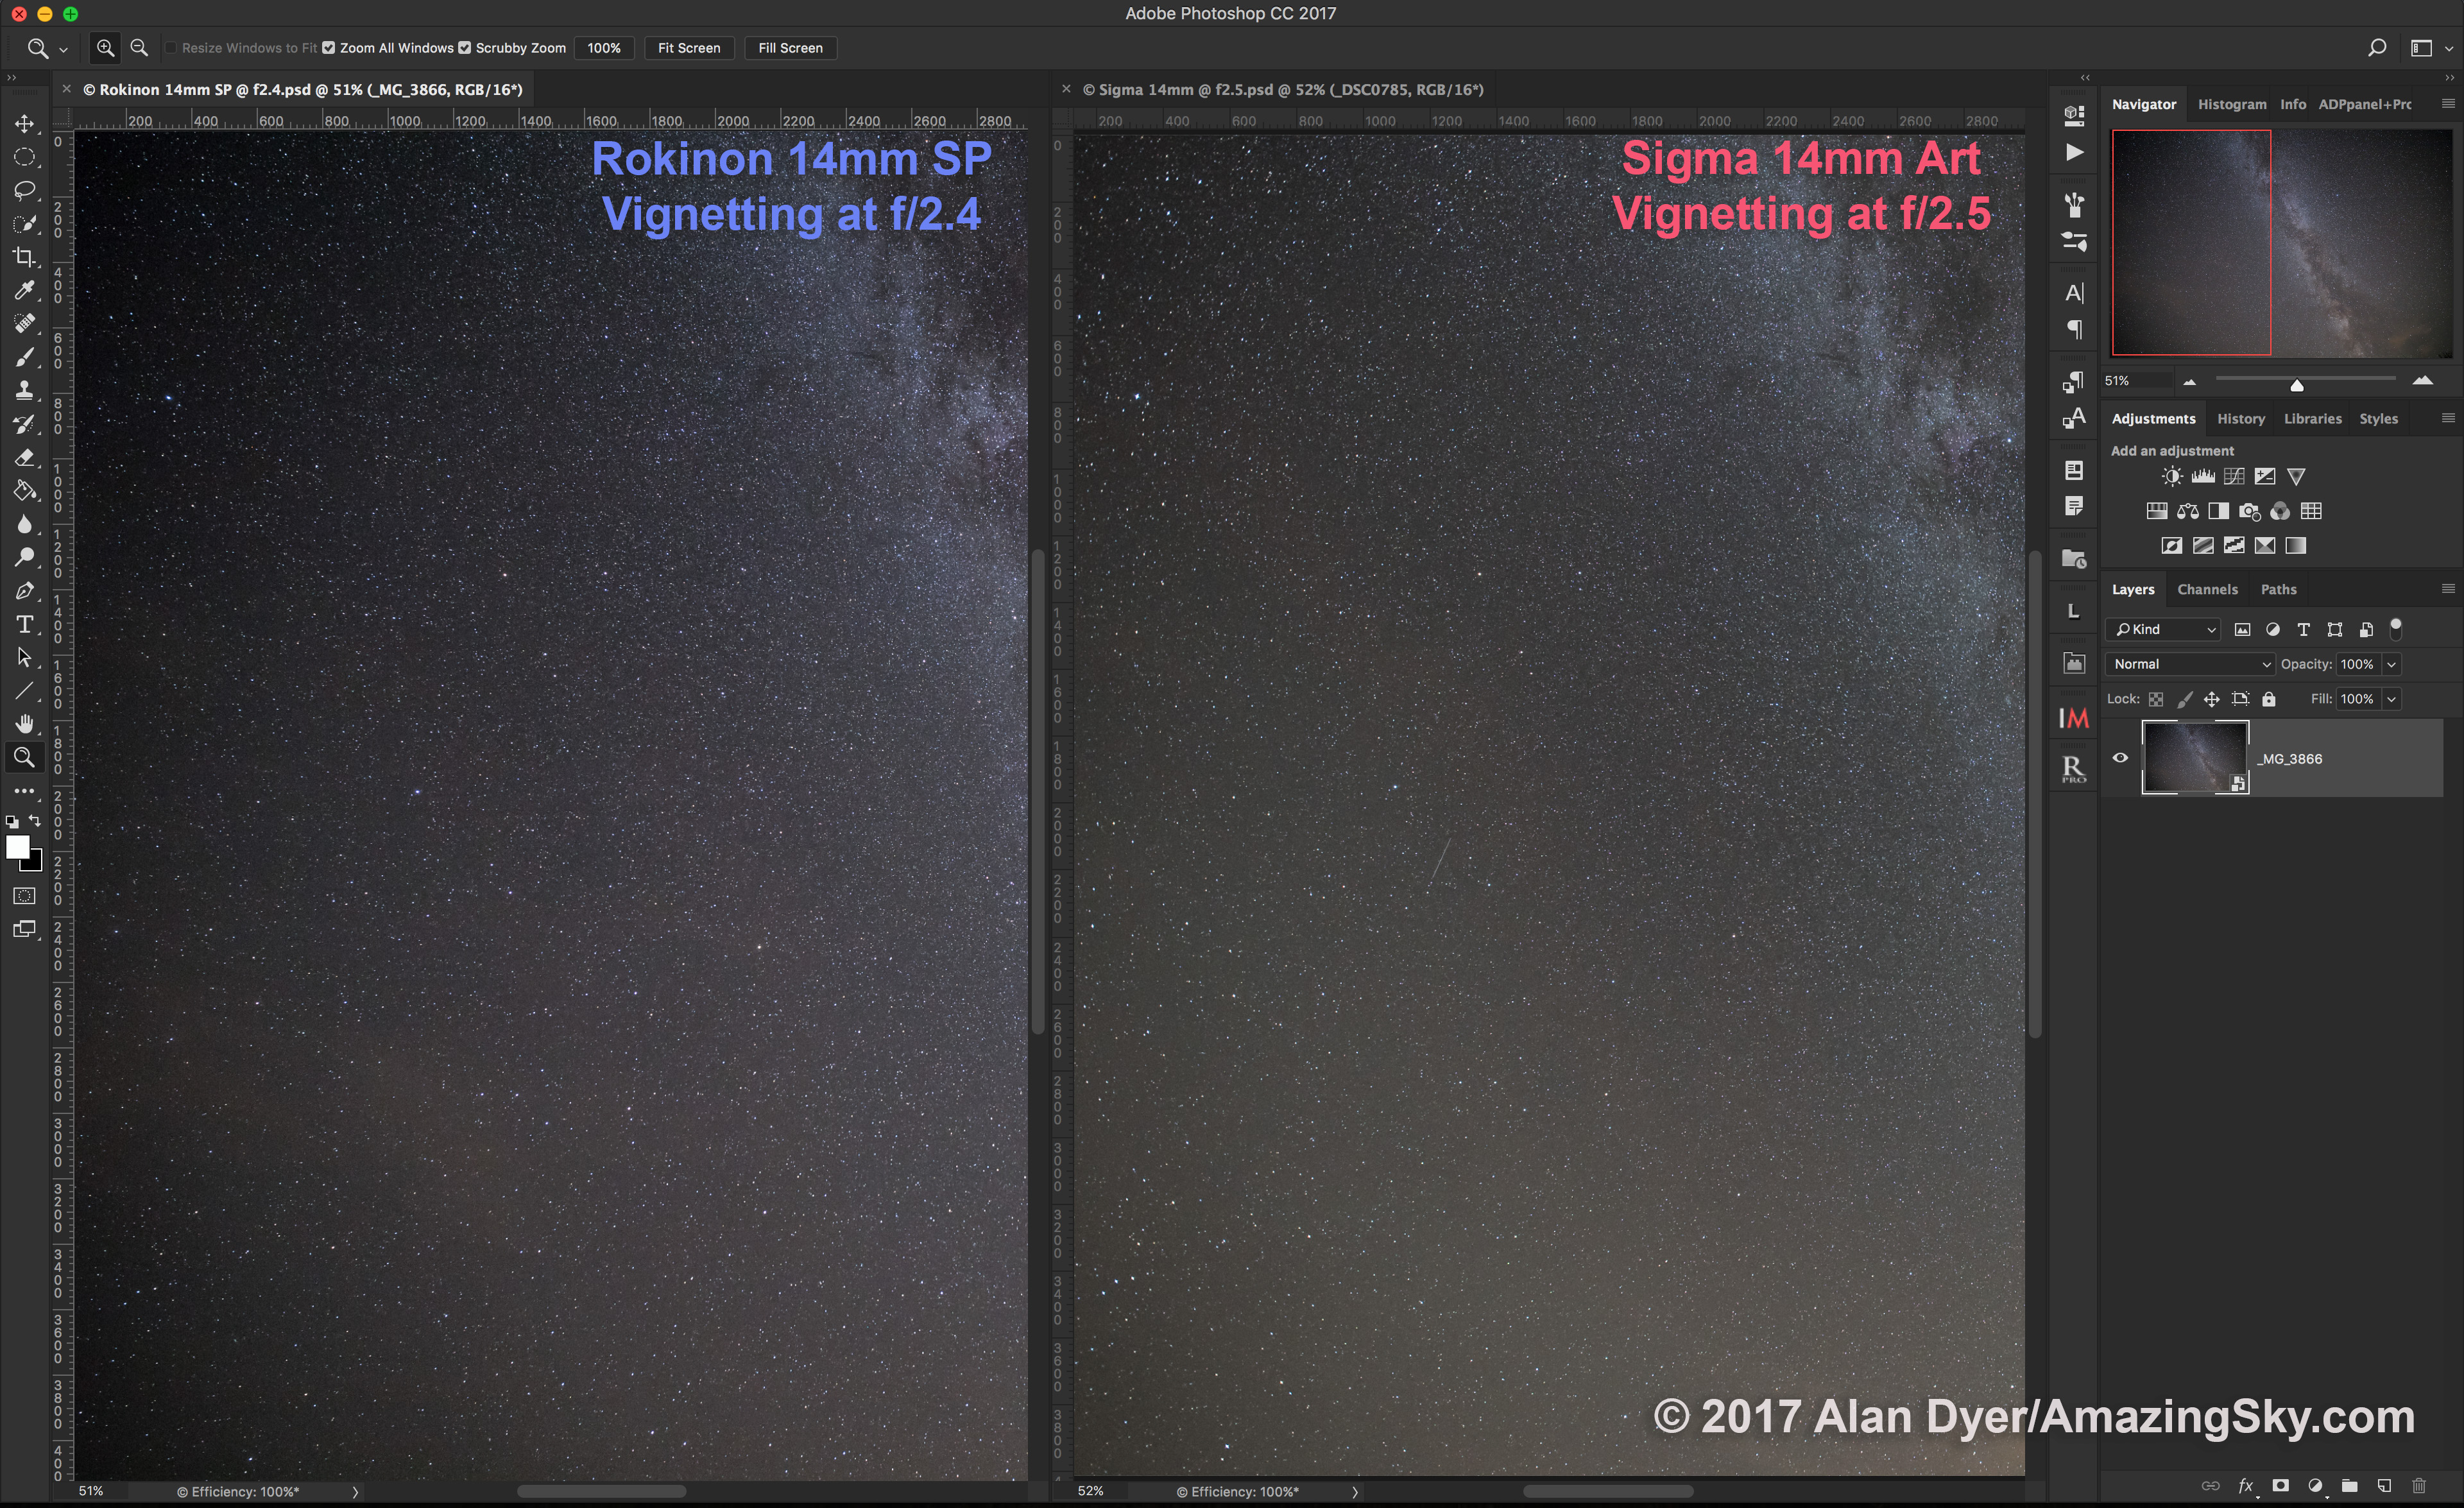The width and height of the screenshot is (2464, 1508).
Task: Click the Navigator zoom slider handle
Action: pos(2296,385)
